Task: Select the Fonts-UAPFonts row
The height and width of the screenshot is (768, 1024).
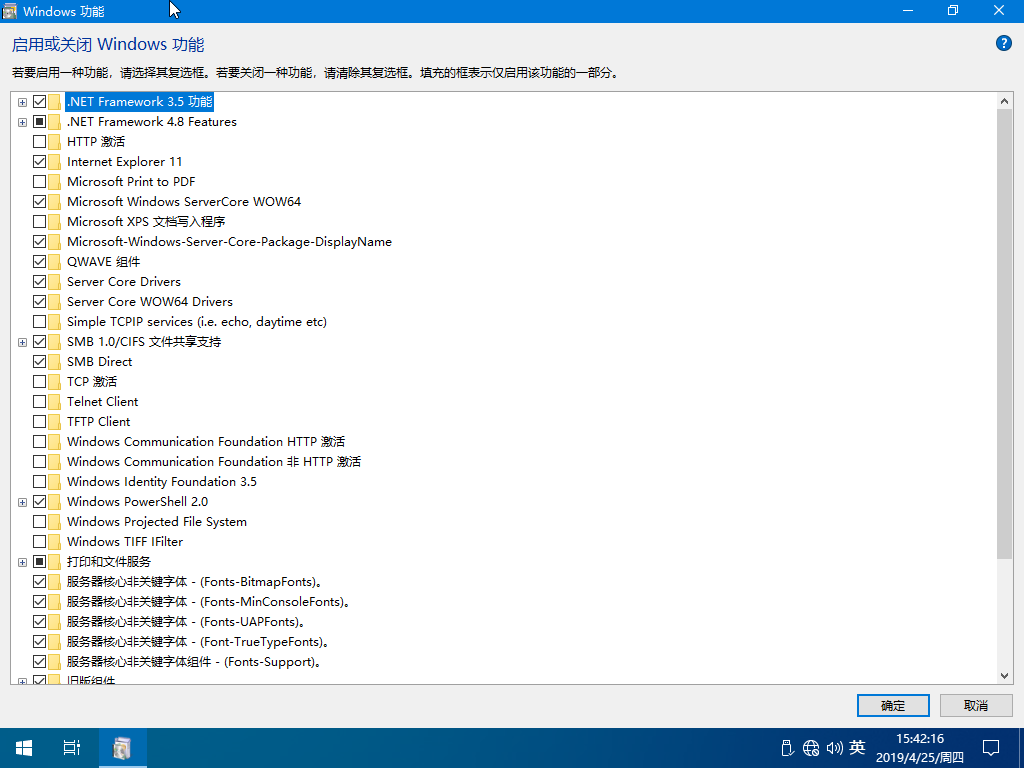Action: 185,622
